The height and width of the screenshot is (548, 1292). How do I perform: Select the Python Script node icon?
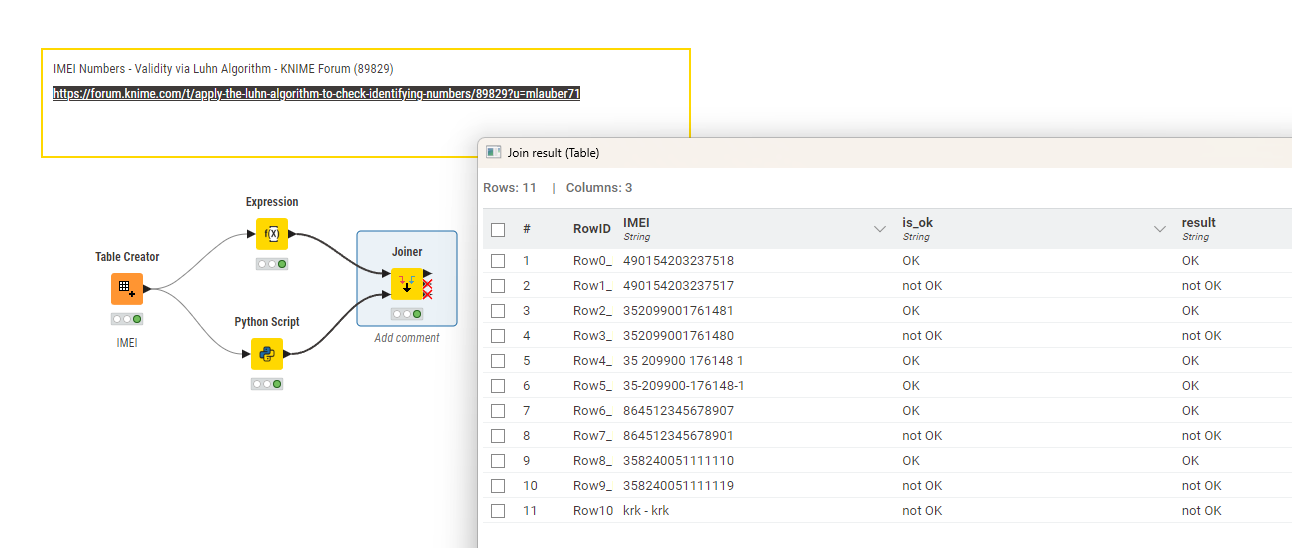[x=267, y=354]
